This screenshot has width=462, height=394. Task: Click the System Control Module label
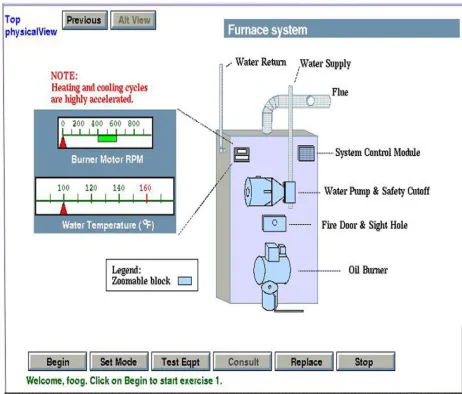click(x=377, y=153)
